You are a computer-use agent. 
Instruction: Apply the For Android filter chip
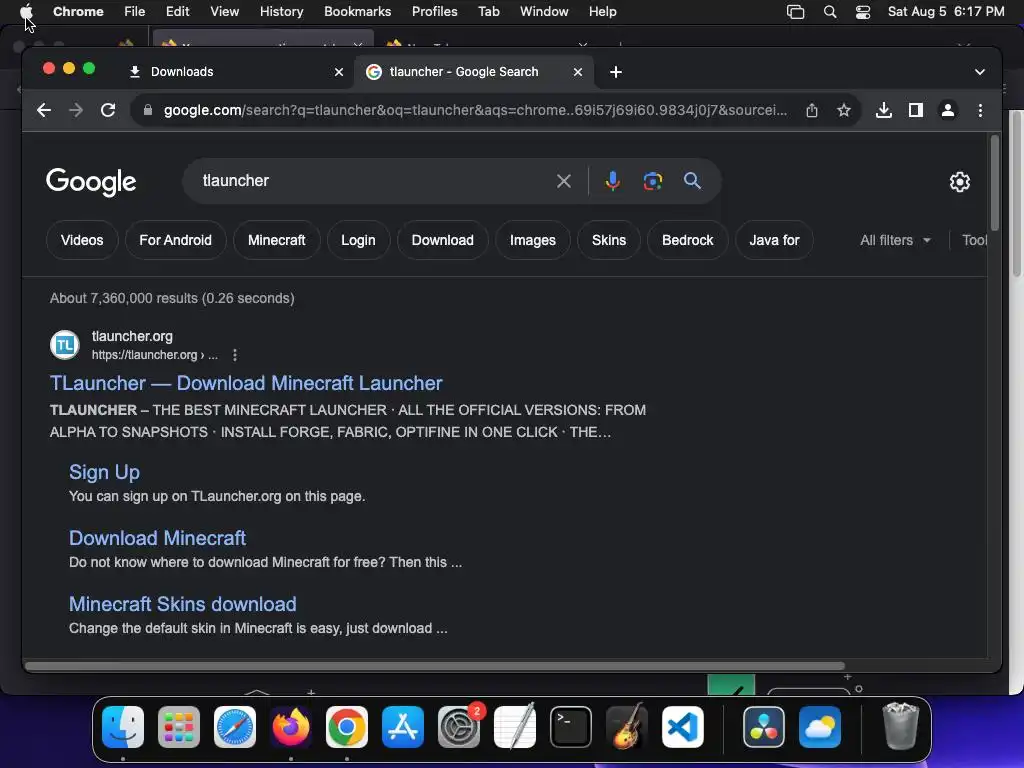click(x=176, y=240)
